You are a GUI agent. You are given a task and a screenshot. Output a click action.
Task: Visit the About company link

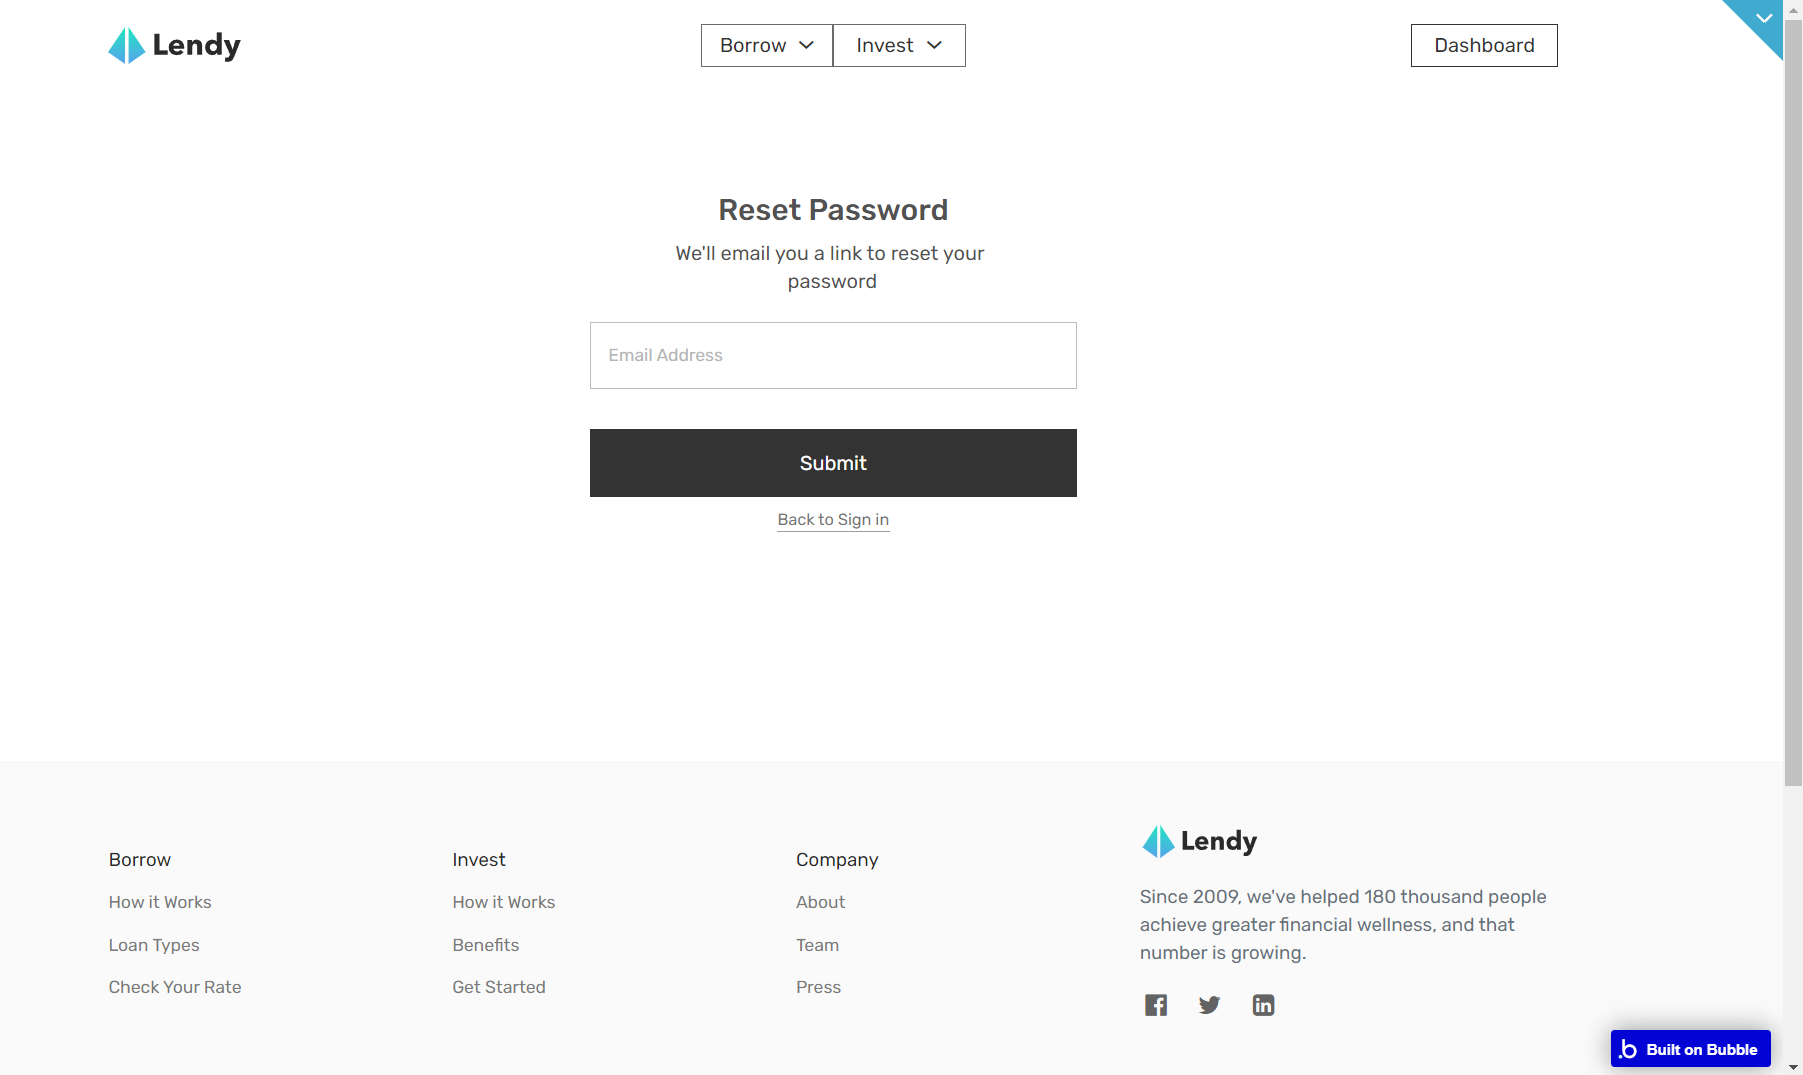pyautogui.click(x=820, y=902)
